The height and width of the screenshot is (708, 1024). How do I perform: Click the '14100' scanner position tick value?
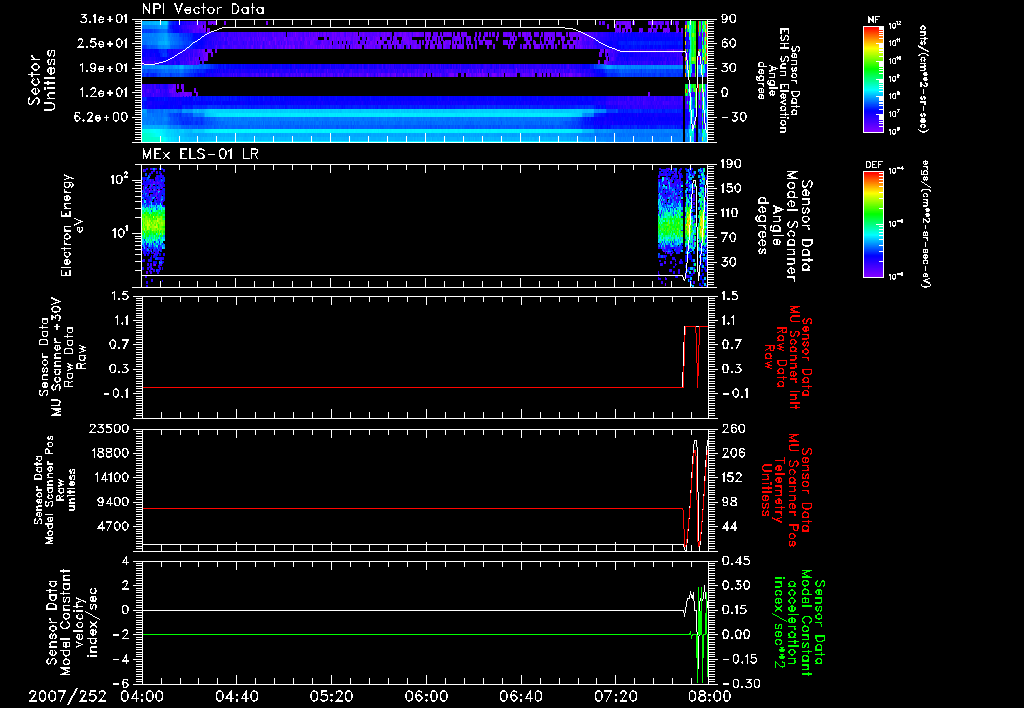click(x=109, y=477)
